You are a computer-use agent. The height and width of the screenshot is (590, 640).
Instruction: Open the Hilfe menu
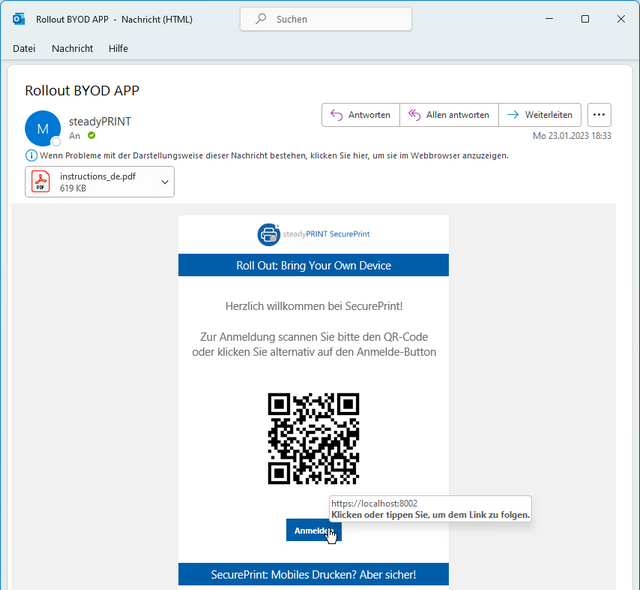(x=118, y=49)
